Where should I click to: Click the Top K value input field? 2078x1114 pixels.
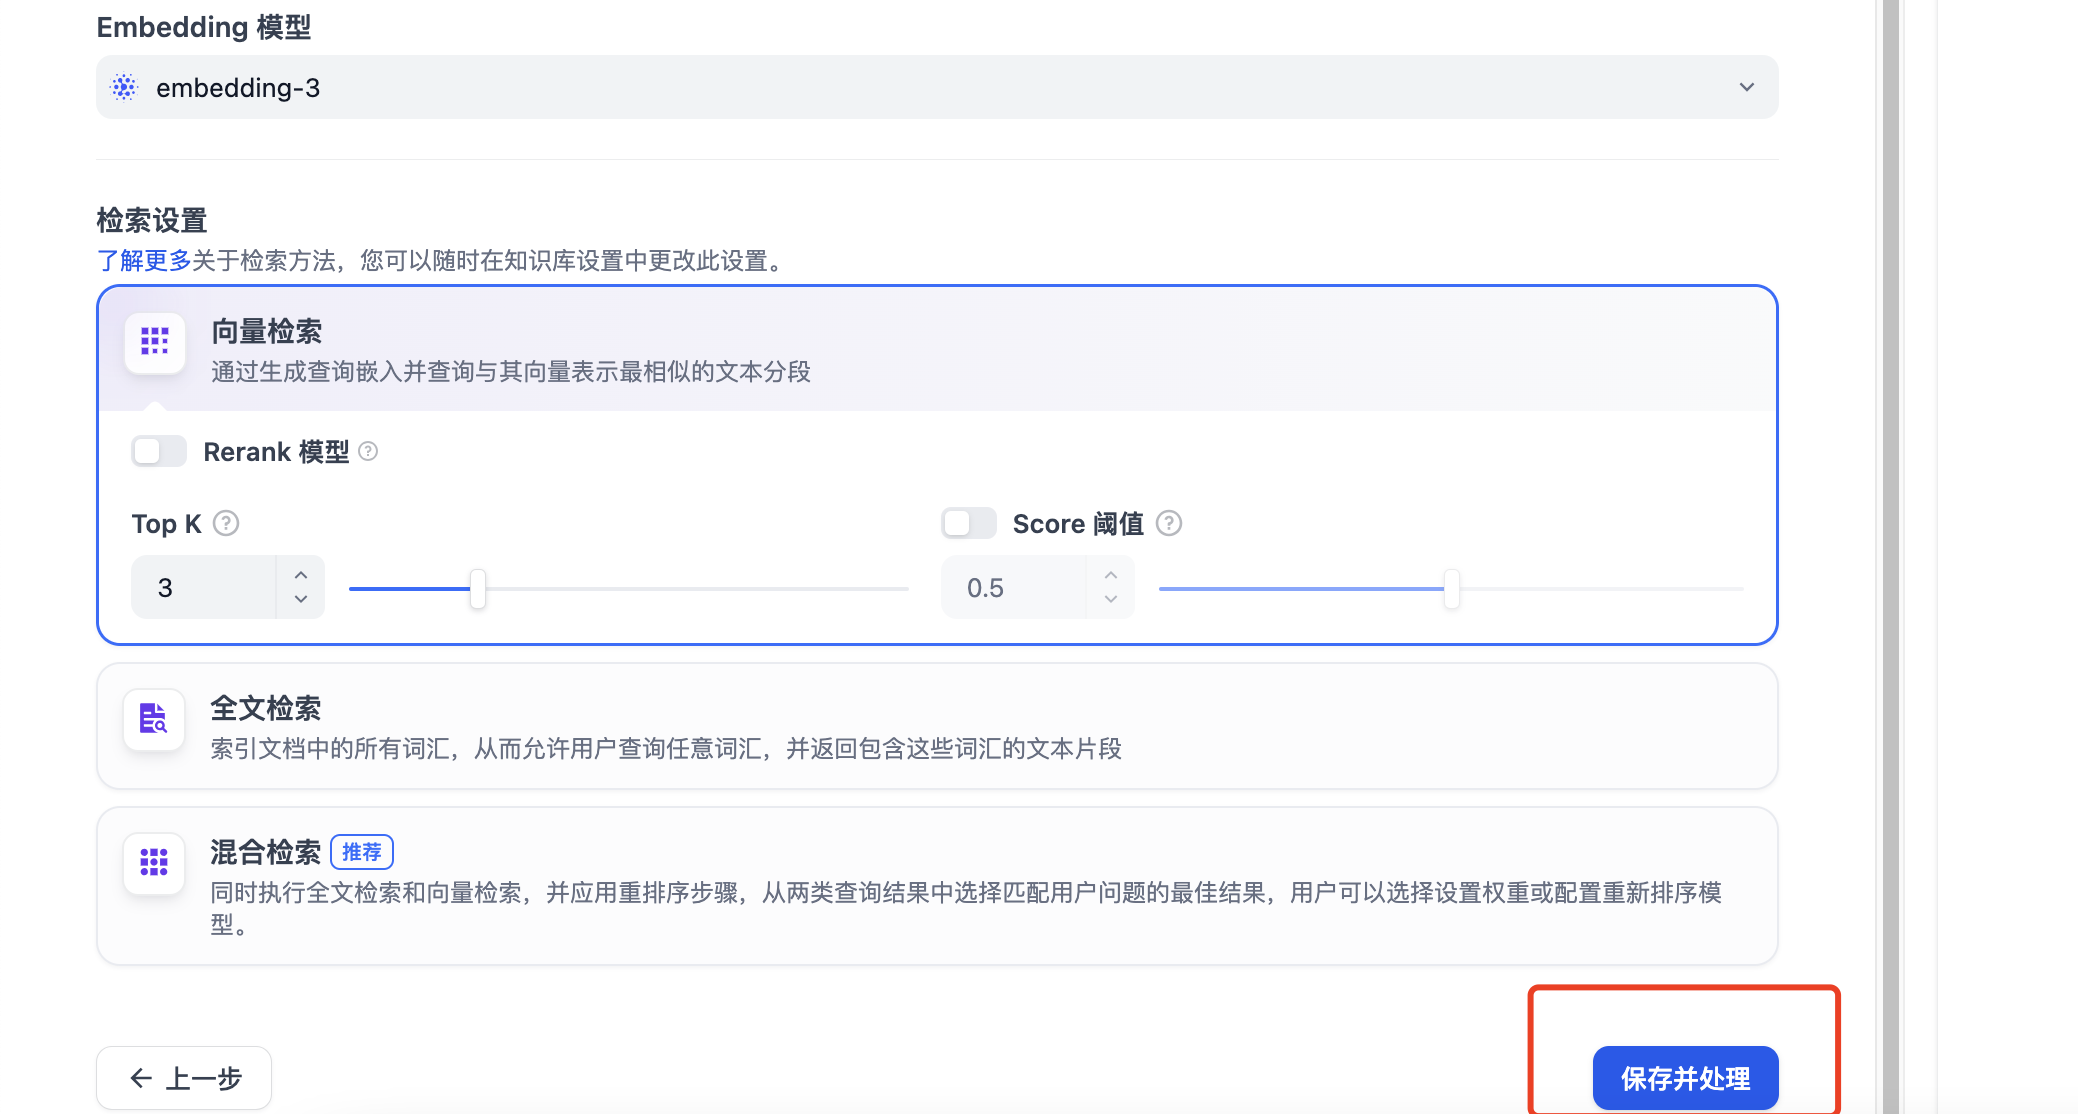(x=205, y=588)
